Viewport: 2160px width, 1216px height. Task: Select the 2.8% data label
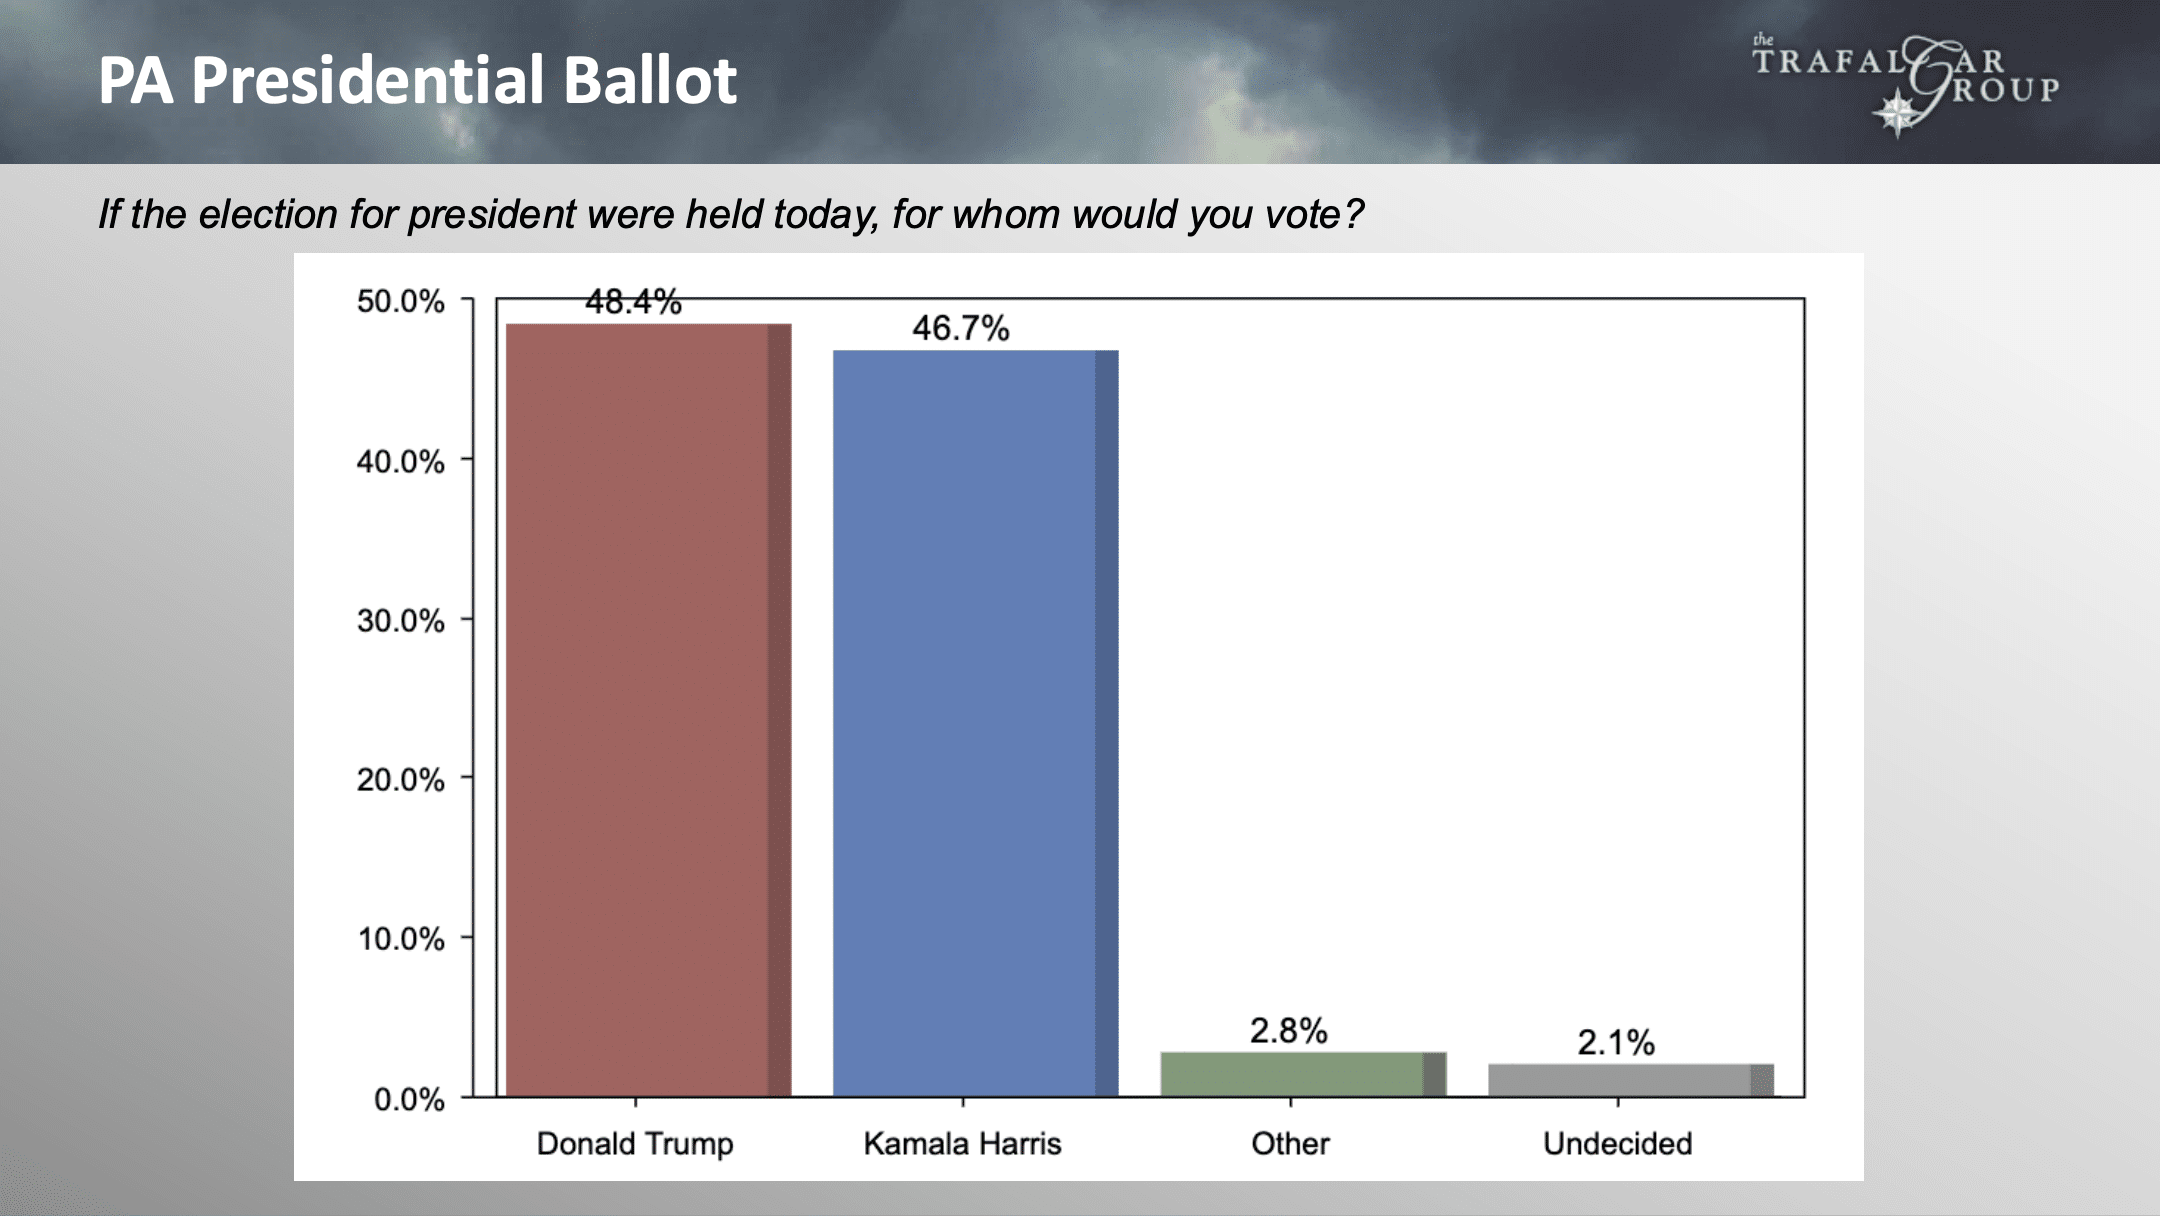point(1288,1031)
